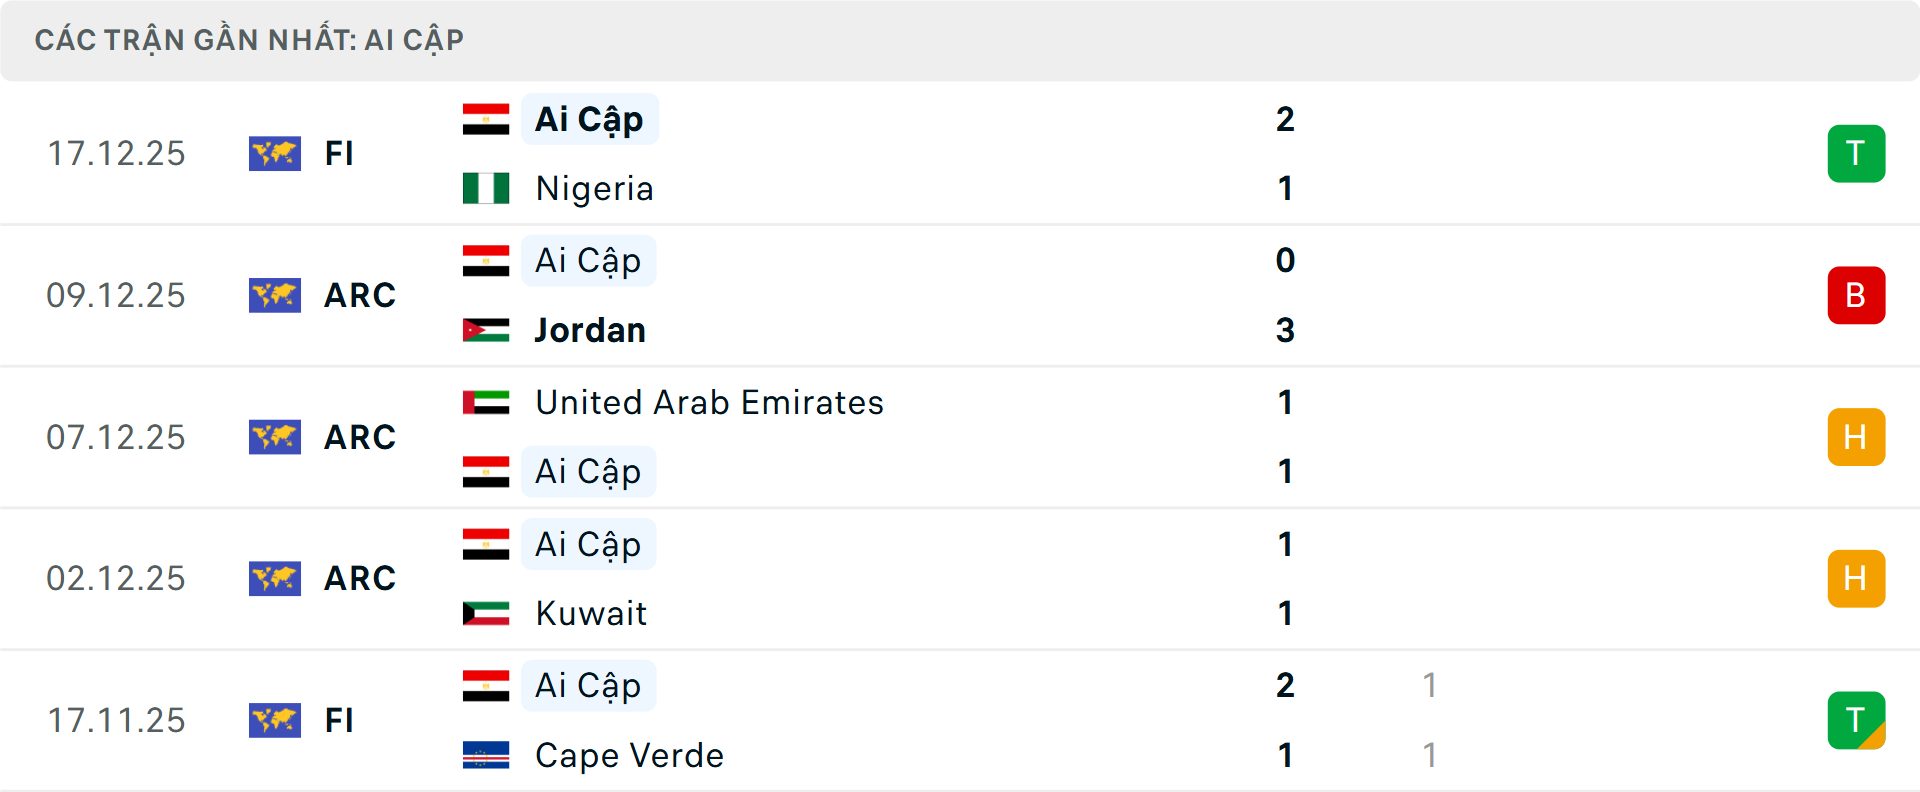Click the Nigeria flag icon
The height and width of the screenshot is (792, 1920).
[486, 188]
